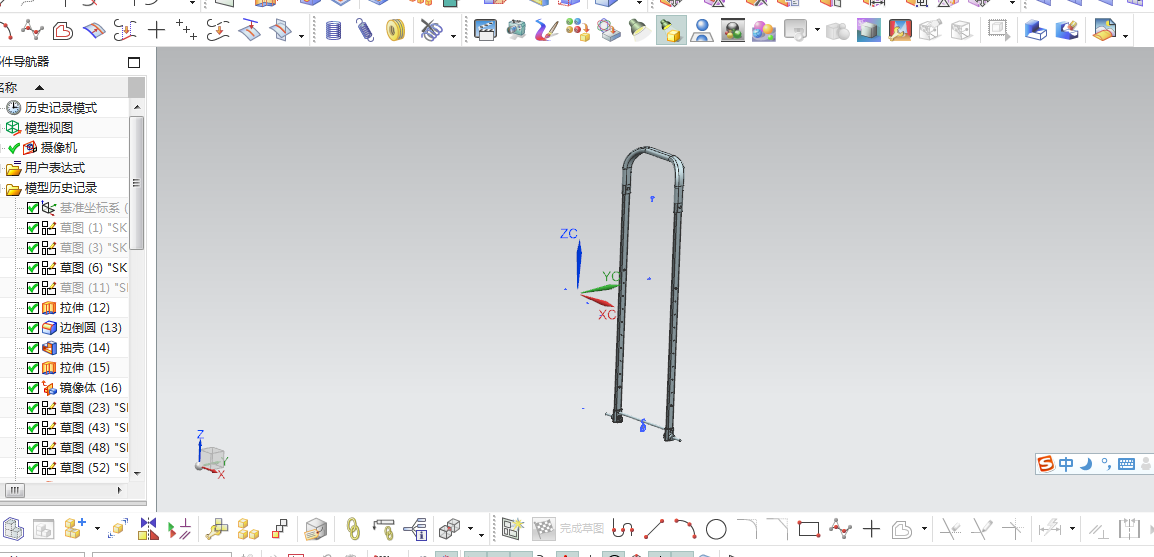Select the blue extension spring icon
Image resolution: width=1154 pixels, height=557 pixels.
tap(365, 30)
